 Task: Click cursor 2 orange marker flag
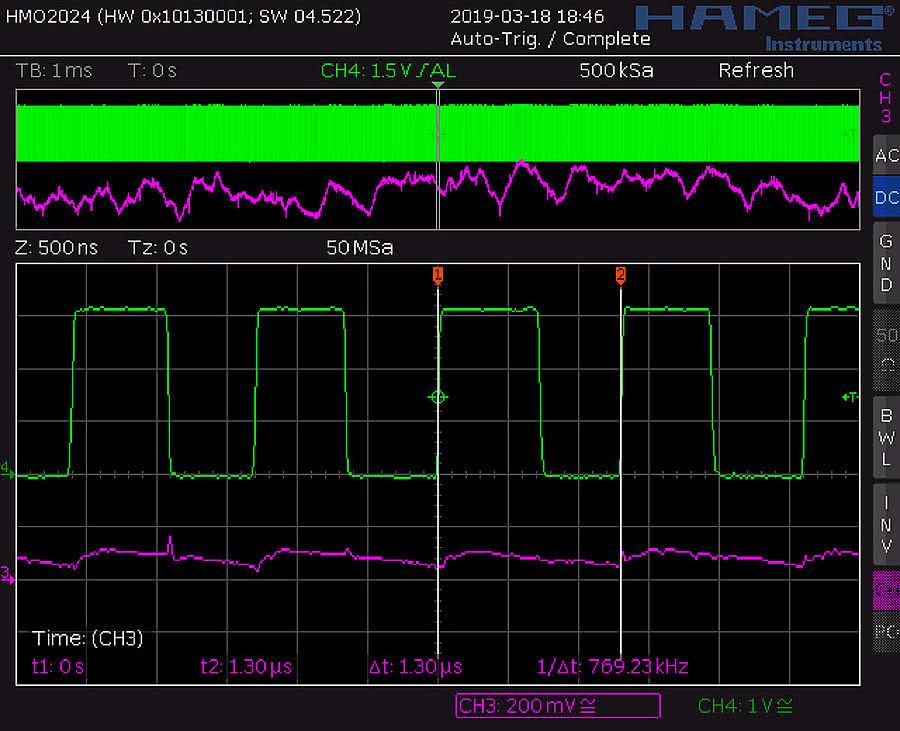[621, 275]
